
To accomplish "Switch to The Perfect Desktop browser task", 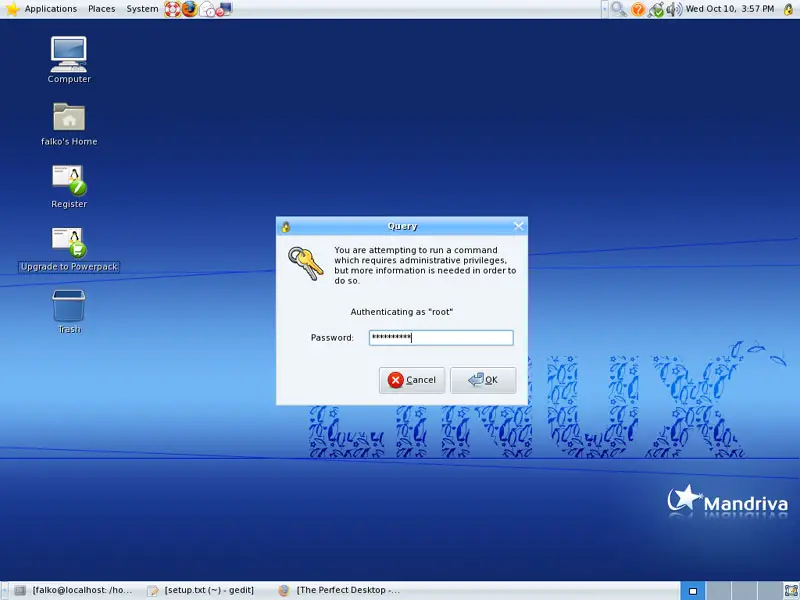I will tap(341, 590).
